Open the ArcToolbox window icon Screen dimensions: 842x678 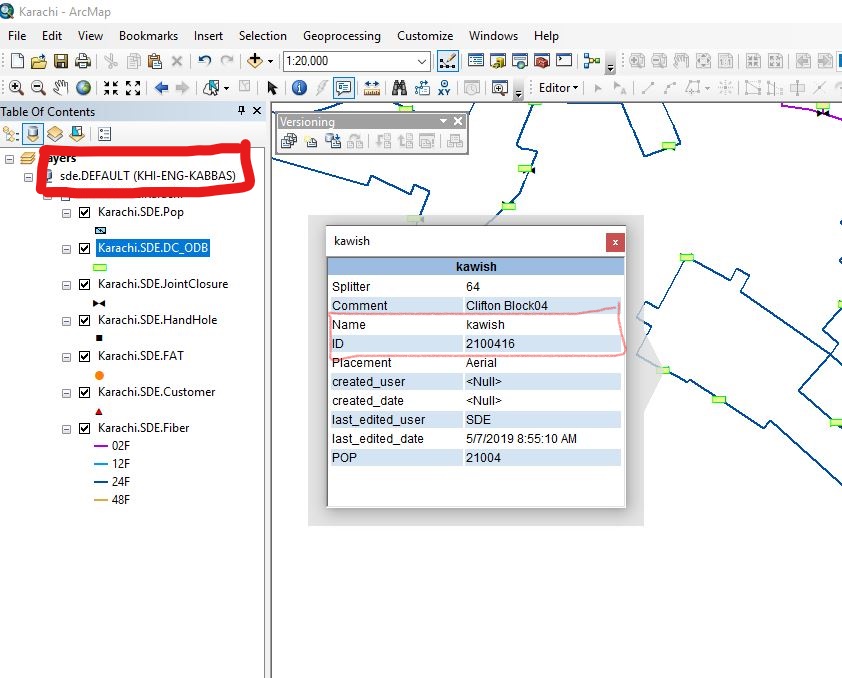[542, 61]
